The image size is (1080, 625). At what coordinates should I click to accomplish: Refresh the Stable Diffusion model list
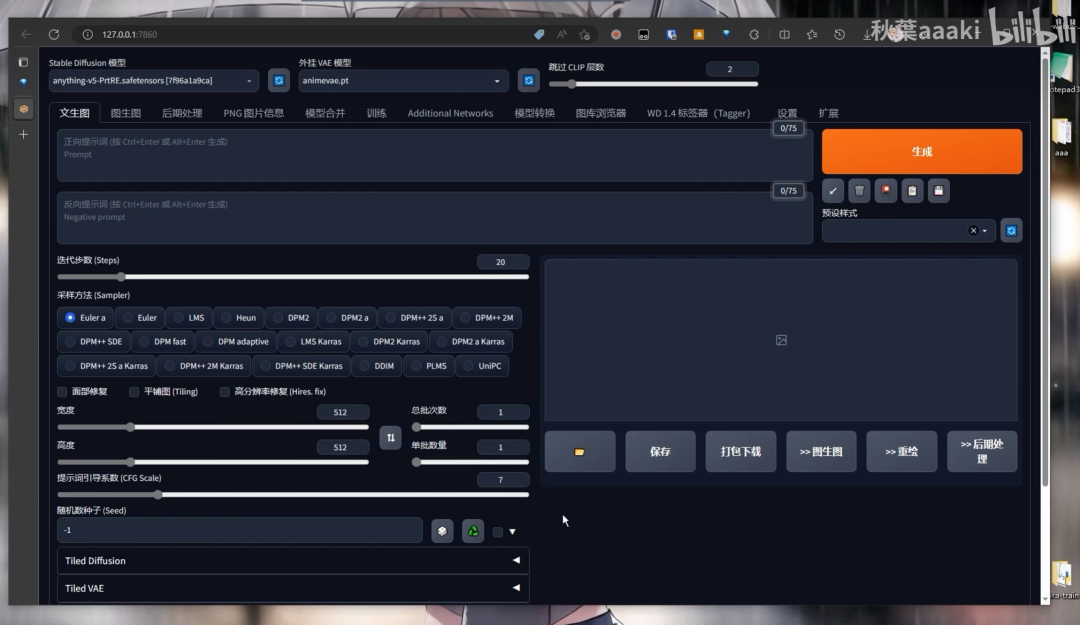(279, 81)
